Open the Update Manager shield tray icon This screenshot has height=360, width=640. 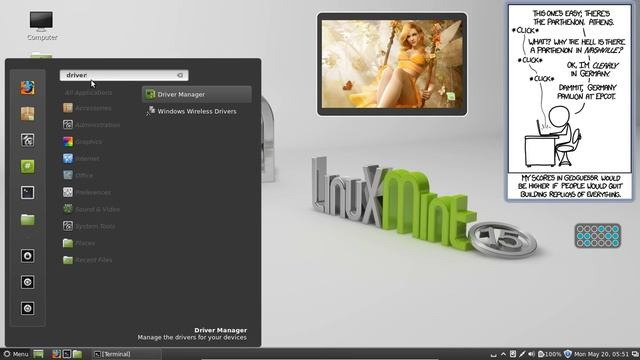coord(568,354)
